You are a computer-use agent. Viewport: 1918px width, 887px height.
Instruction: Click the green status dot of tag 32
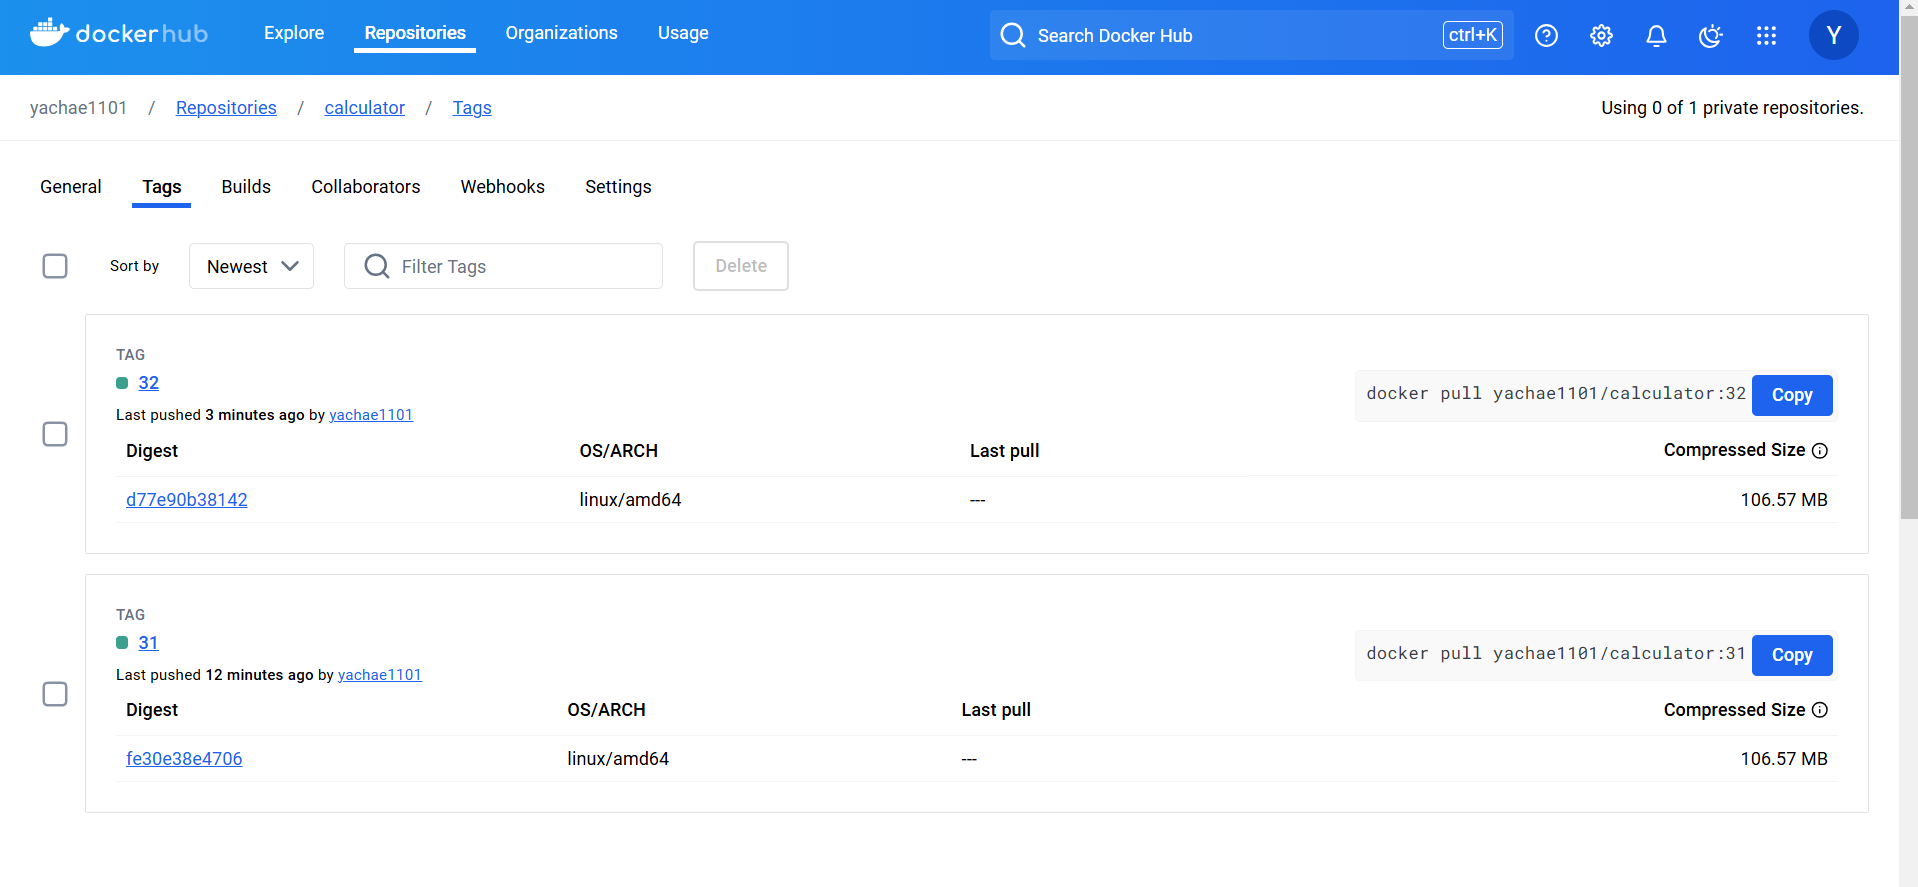(122, 383)
